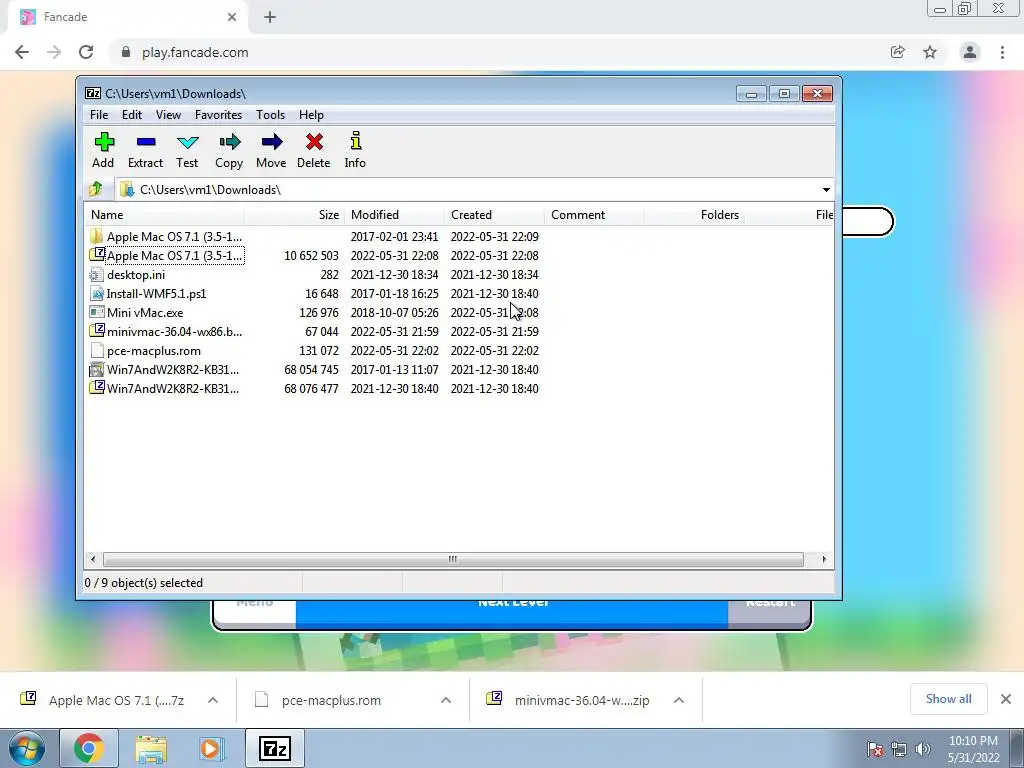Click the right scroll arrow of file list
This screenshot has height=768, width=1024.
pos(824,559)
